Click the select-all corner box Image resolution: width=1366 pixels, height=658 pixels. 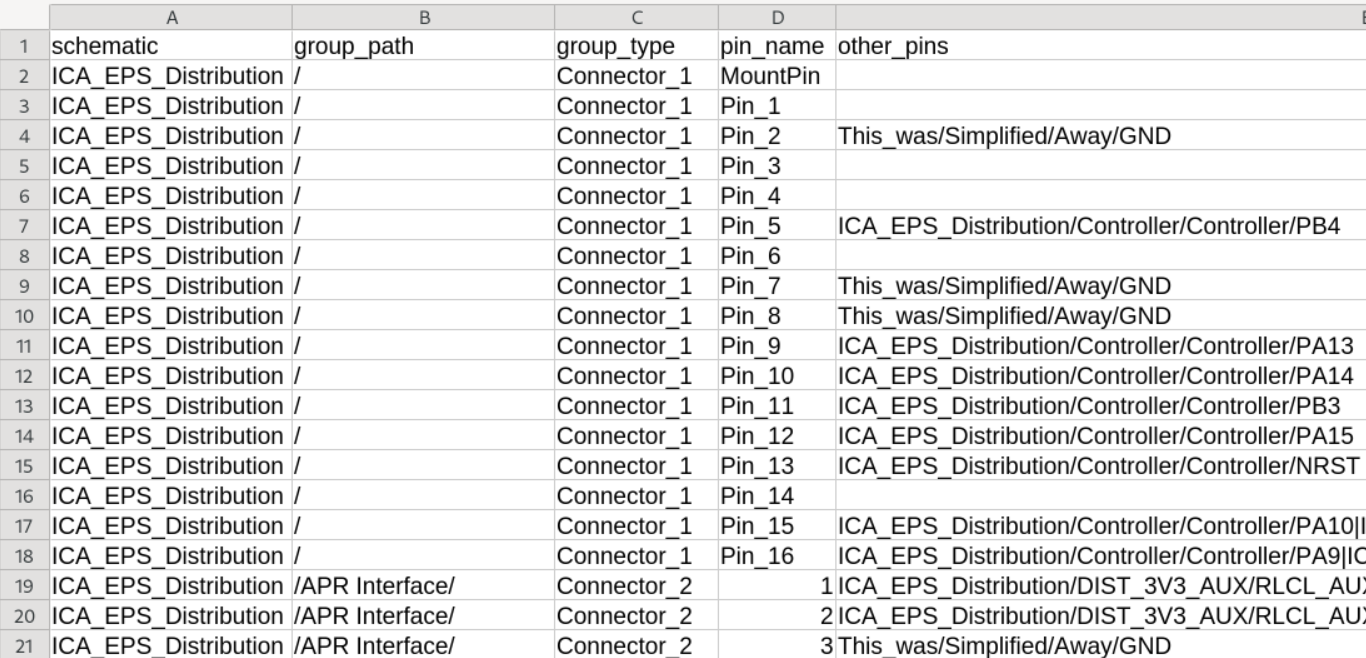pyautogui.click(x=24, y=17)
